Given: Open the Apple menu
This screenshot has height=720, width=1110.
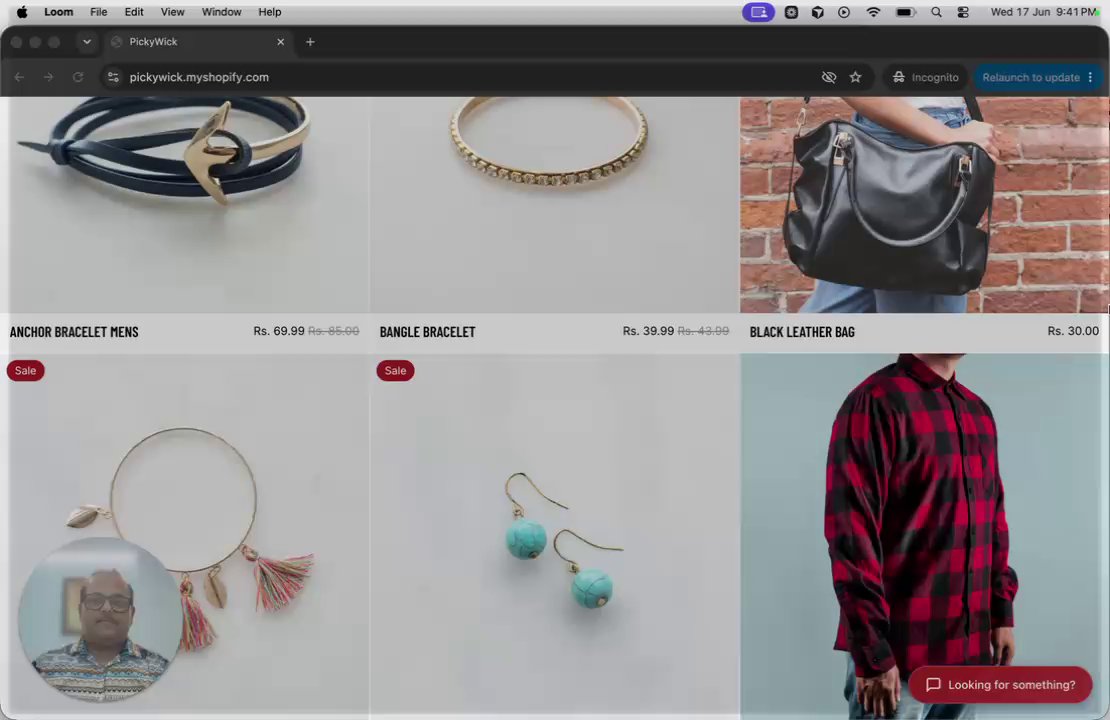Looking at the screenshot, I should (22, 12).
